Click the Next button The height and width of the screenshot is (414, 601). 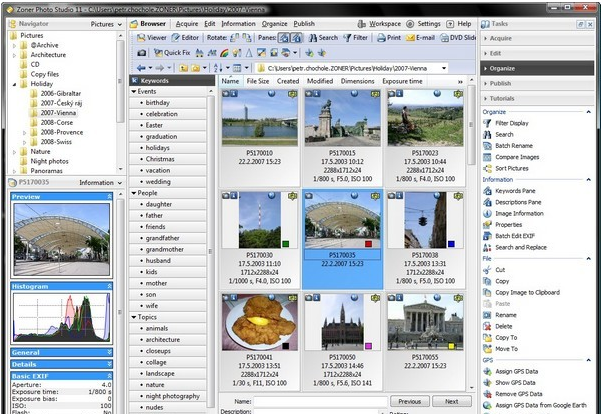452,401
